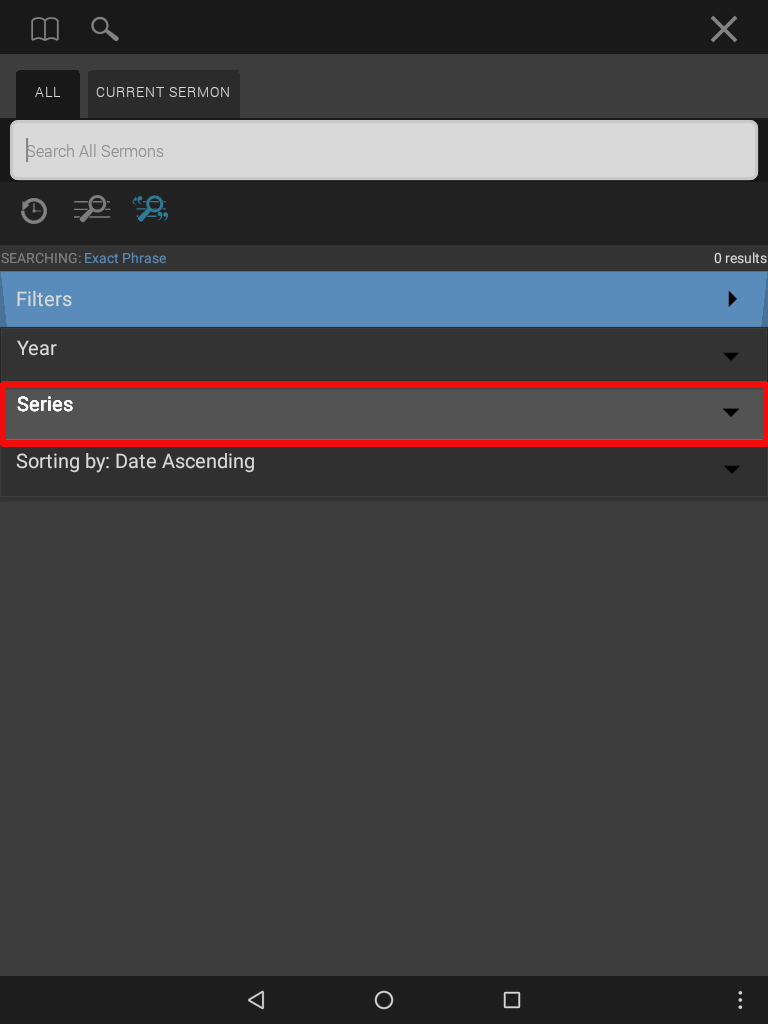768x1024 pixels.
Task: Focus the Search All Sermons field
Action: tap(384, 150)
